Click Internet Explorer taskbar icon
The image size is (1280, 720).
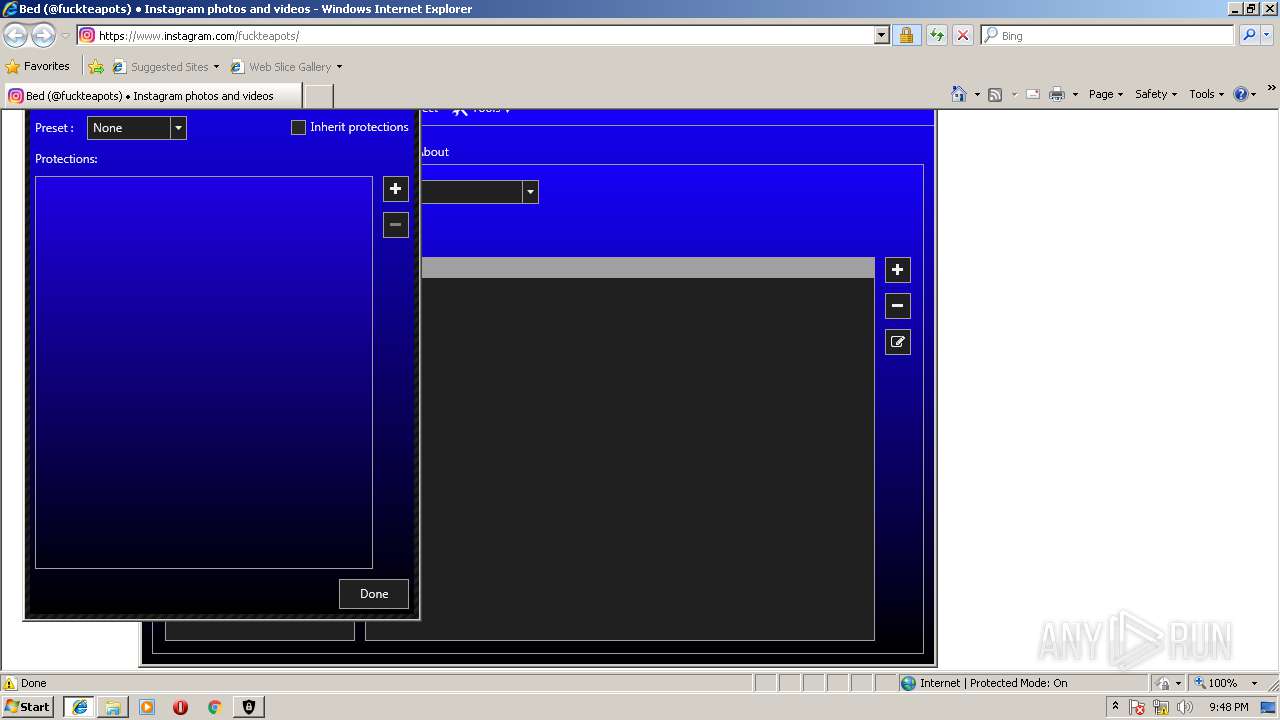[x=79, y=707]
